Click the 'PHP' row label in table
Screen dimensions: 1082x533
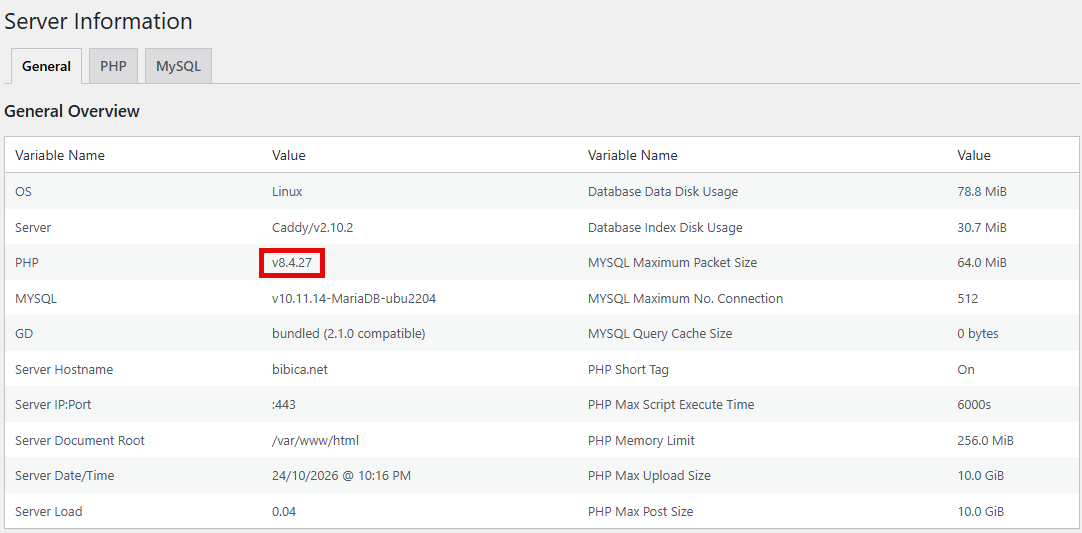[x=26, y=263]
